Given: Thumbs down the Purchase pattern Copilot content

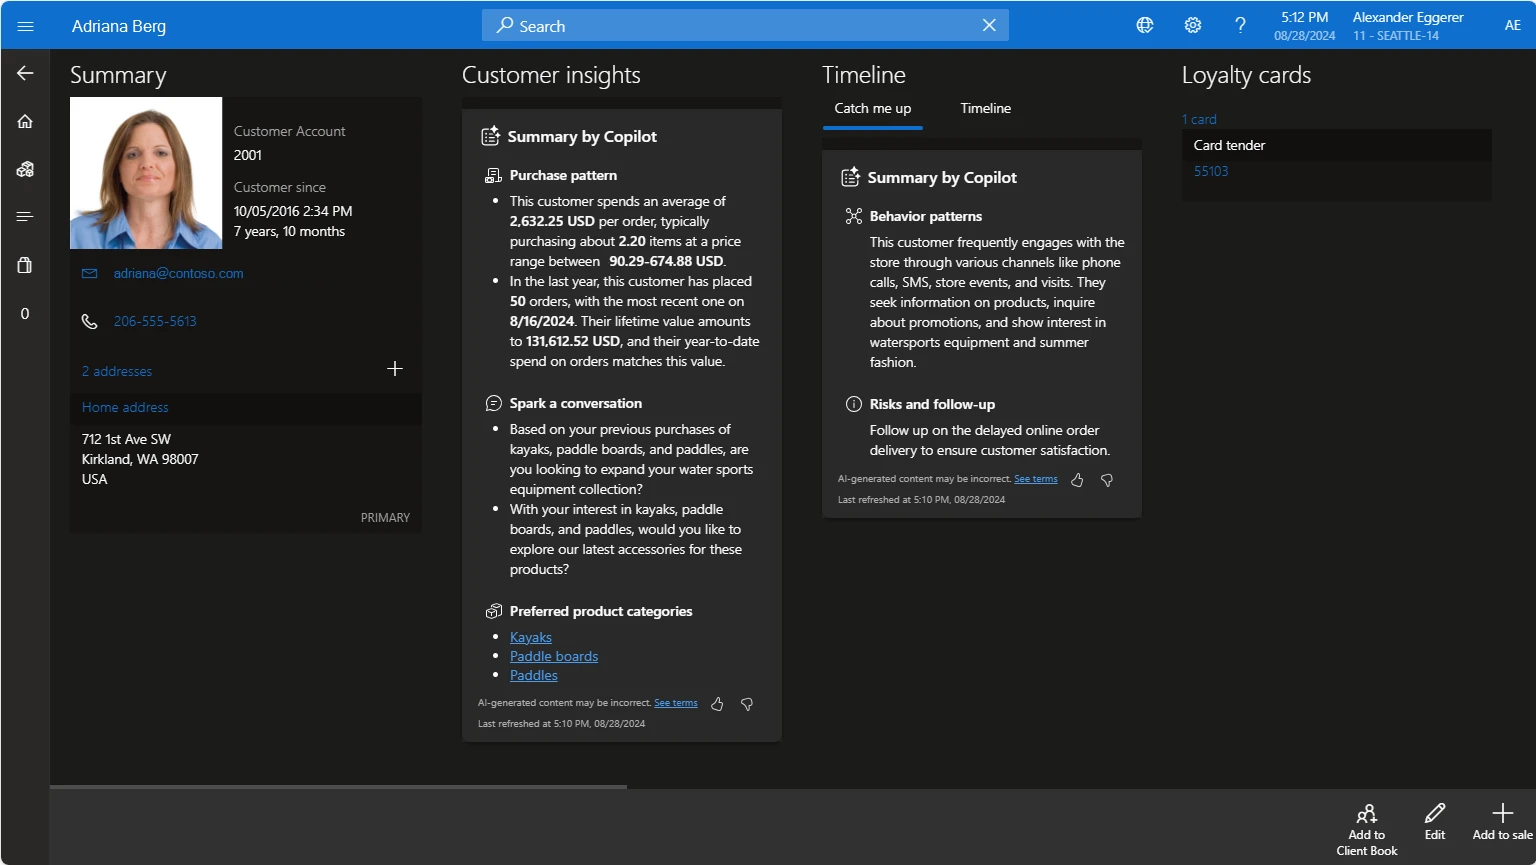Looking at the screenshot, I should click(747, 703).
